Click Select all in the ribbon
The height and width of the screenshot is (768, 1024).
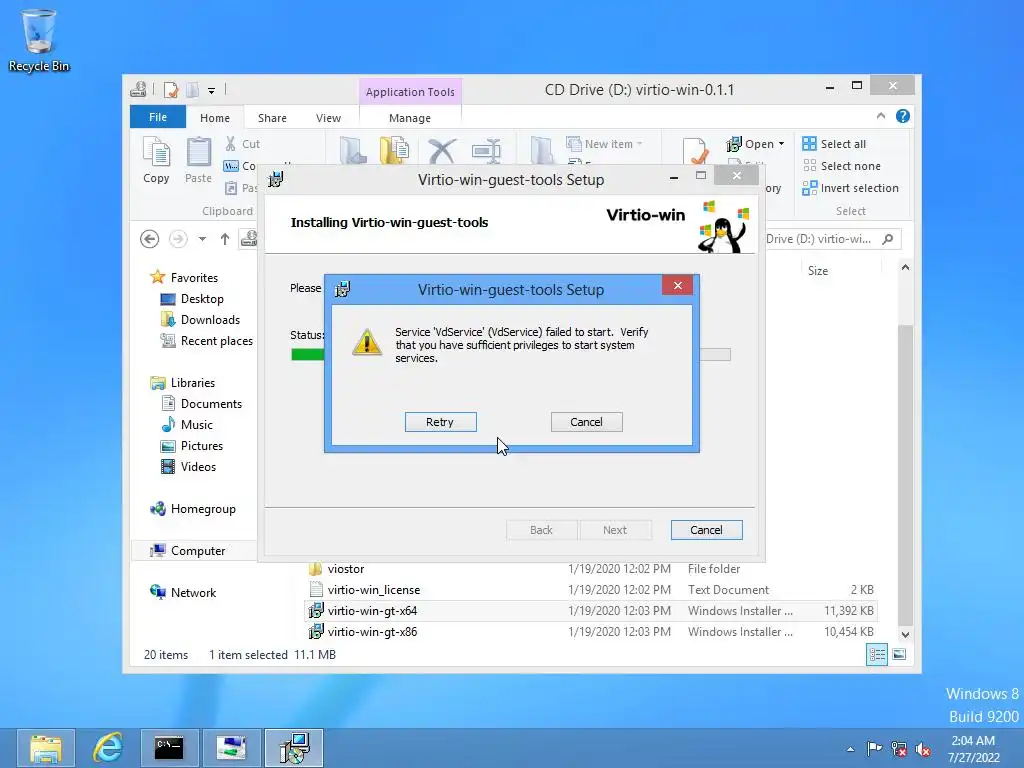tap(835, 144)
